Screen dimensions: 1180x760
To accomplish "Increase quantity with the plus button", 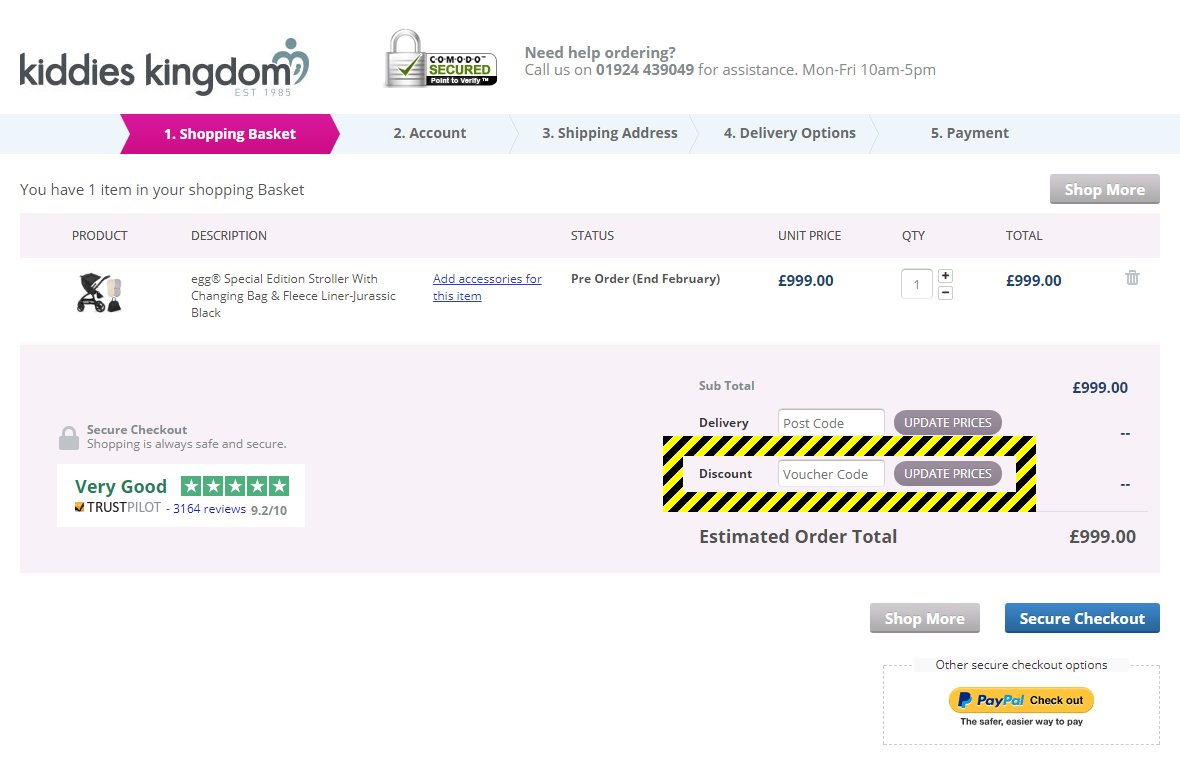I will pos(946,276).
